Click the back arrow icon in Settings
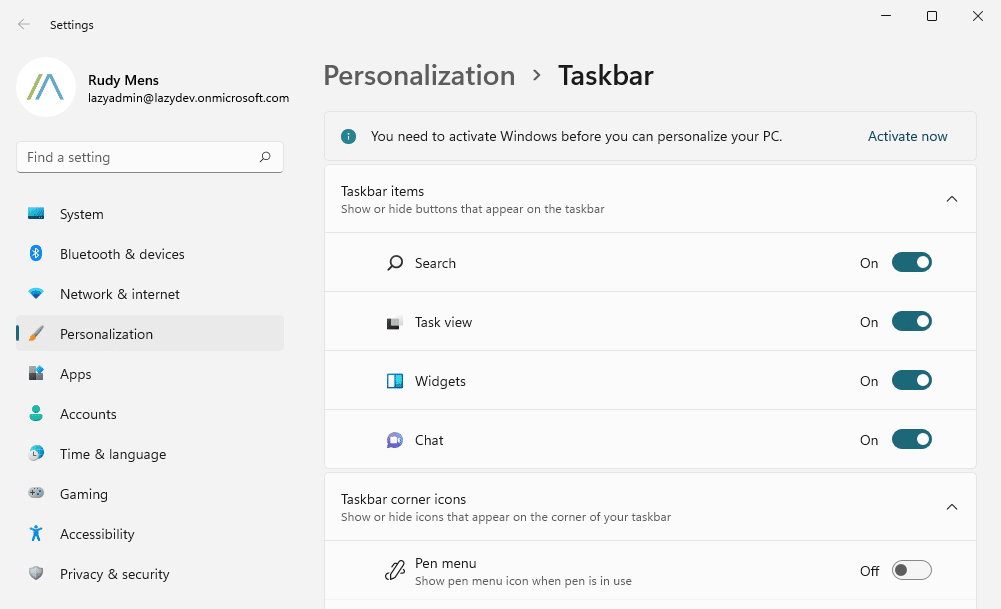 point(24,24)
